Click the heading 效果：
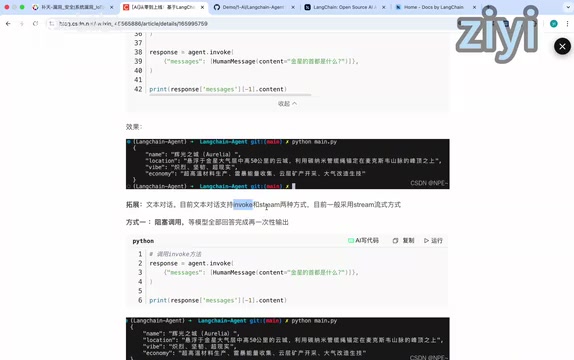574x360 pixels. [x=134, y=127]
